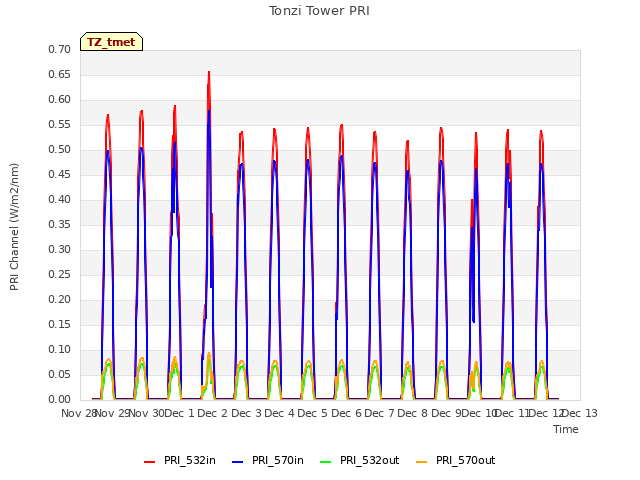Select the PRI_570in legend label
Image resolution: width=640 pixels, height=480 pixels.
[278, 460]
